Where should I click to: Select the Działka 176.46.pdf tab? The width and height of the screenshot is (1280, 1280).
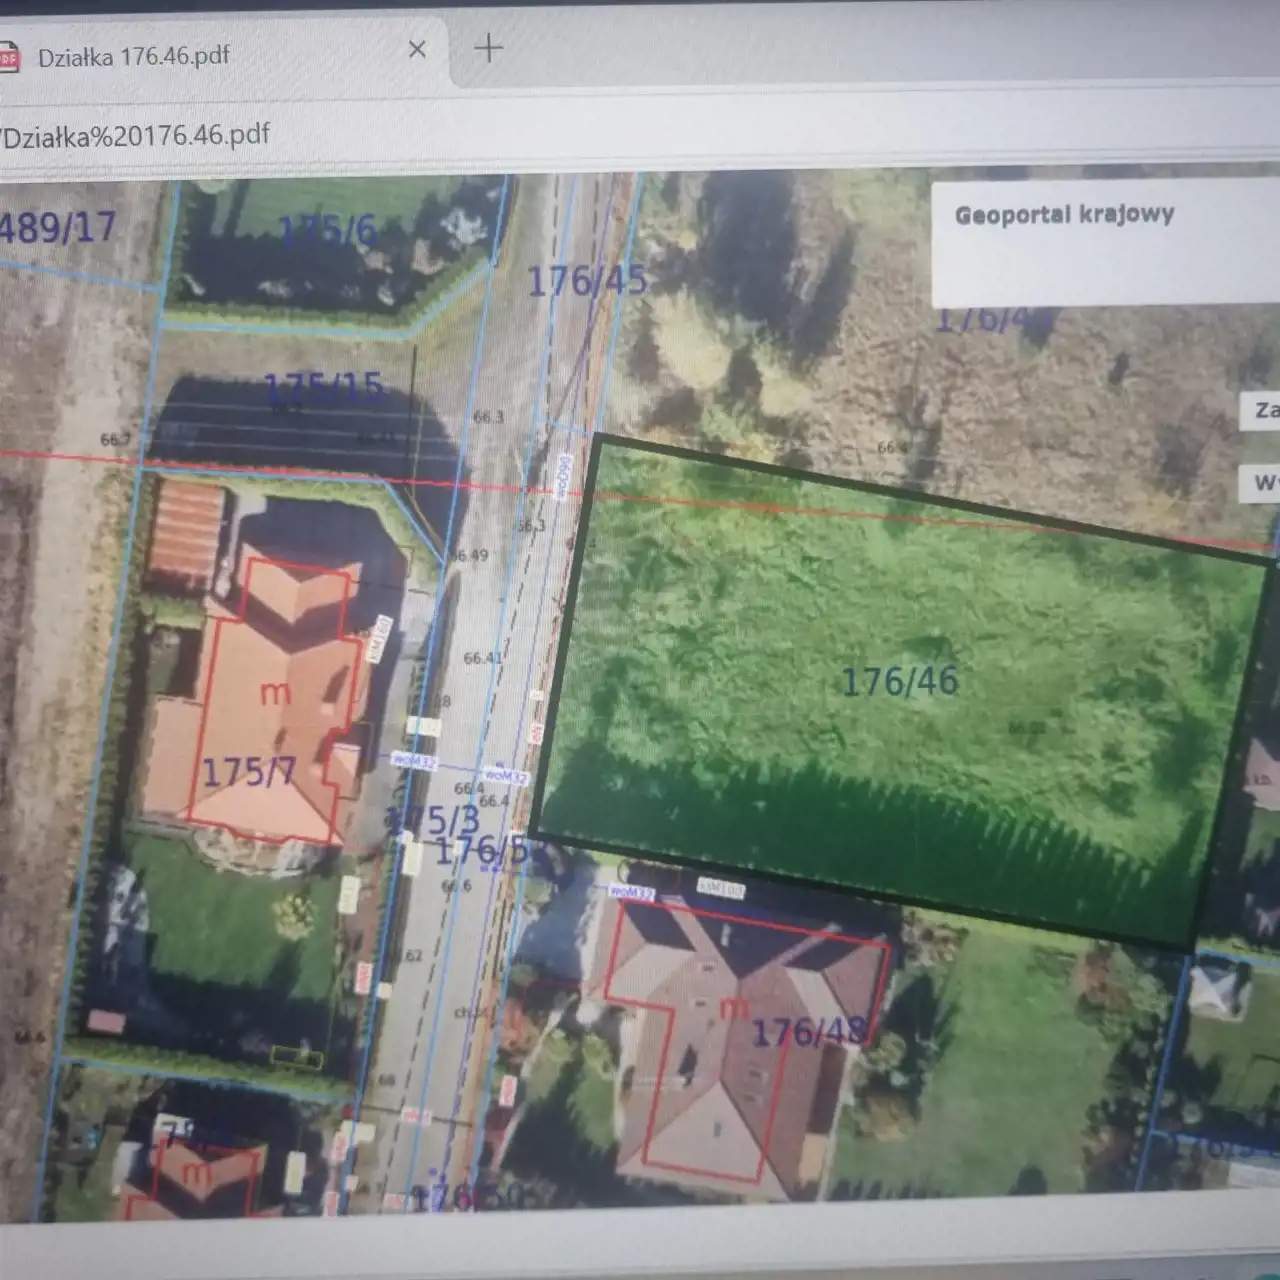point(134,56)
